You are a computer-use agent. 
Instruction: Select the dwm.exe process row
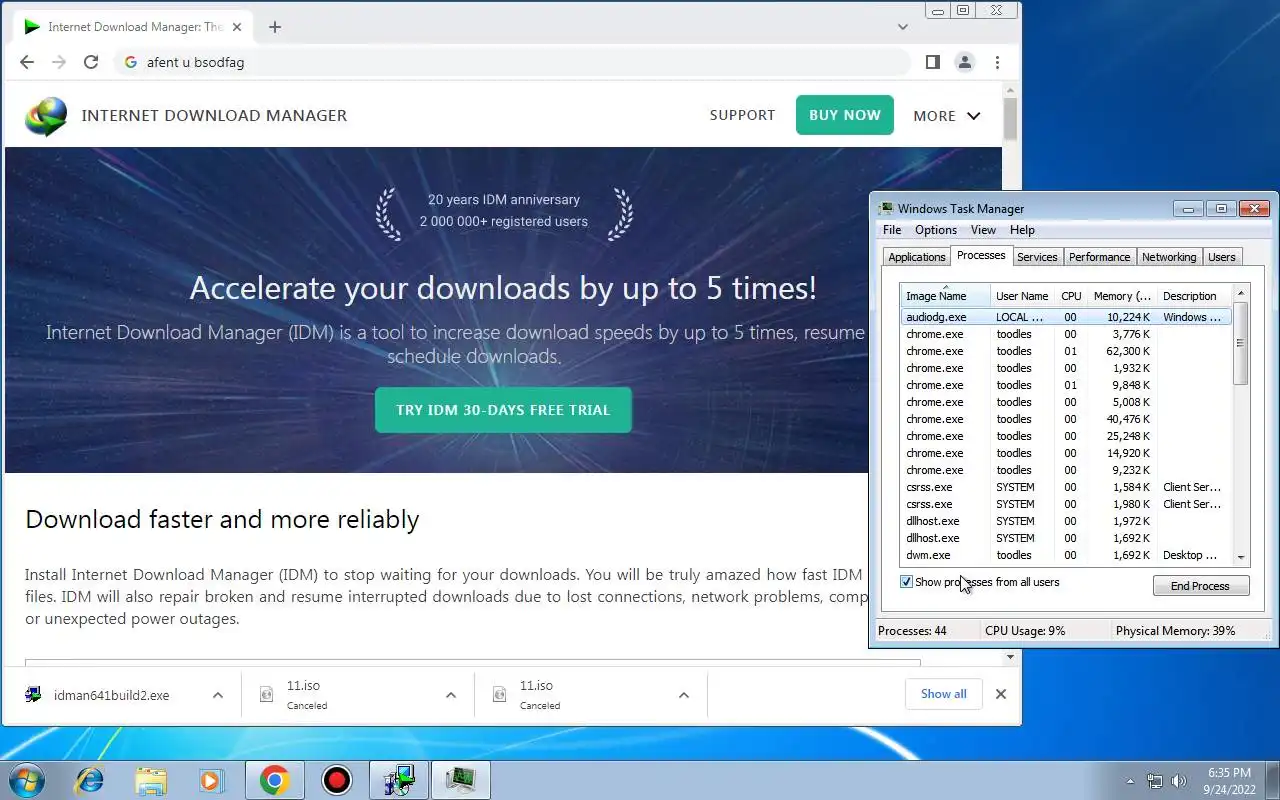tap(1066, 555)
